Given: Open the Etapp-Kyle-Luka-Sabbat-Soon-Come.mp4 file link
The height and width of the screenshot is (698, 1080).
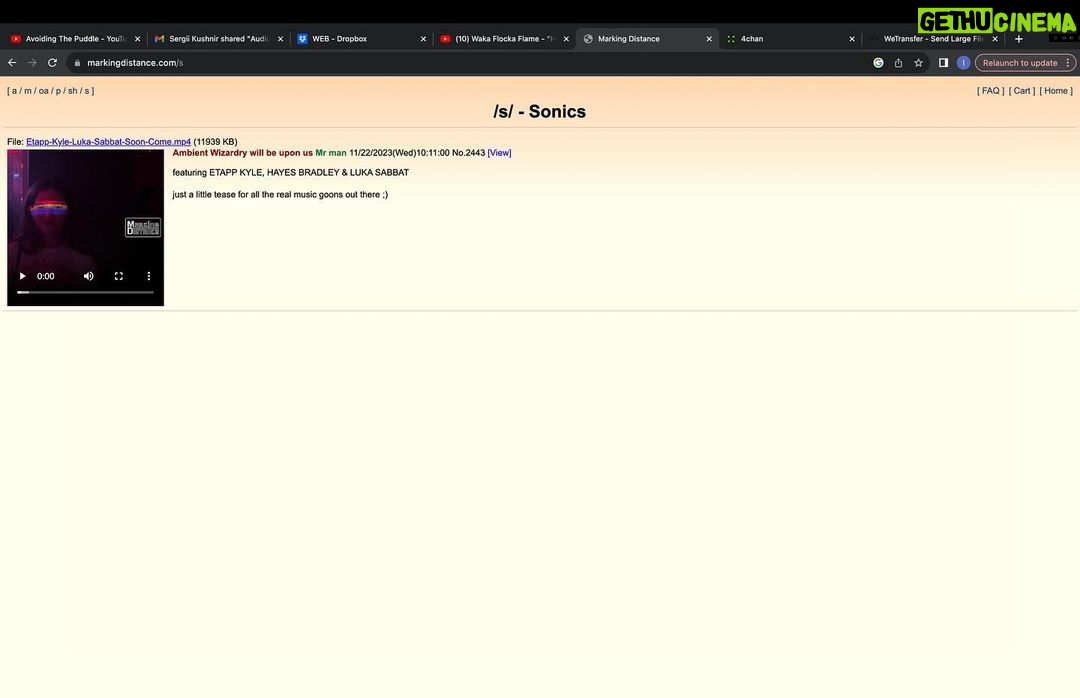Looking at the screenshot, I should (x=108, y=142).
